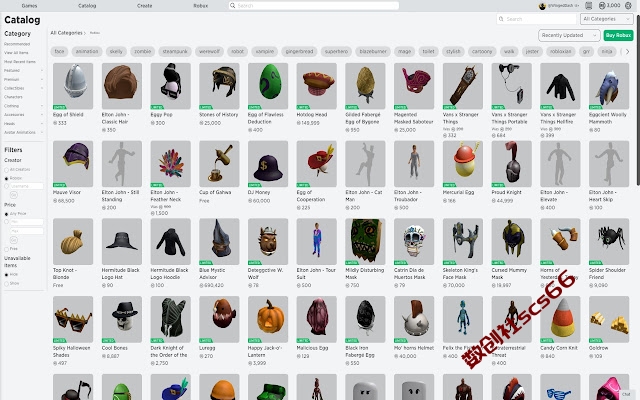This screenshot has height=400, width=640.
Task: Select Show unavailable items radio
Action: point(7,284)
